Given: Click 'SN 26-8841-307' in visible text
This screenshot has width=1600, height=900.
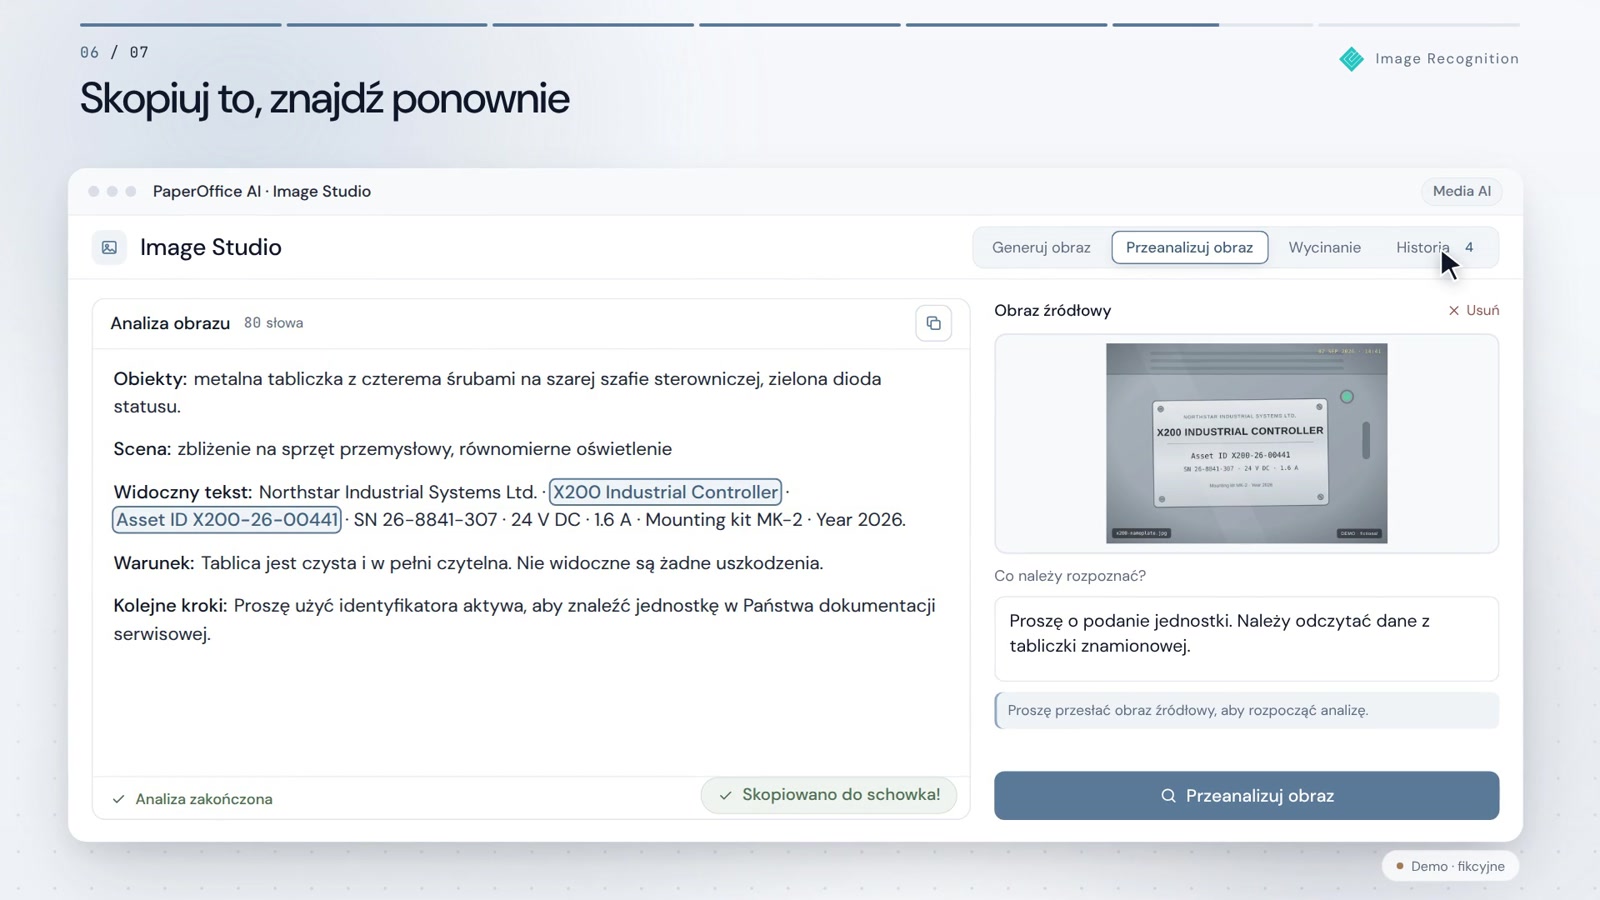Looking at the screenshot, I should pyautogui.click(x=425, y=520).
